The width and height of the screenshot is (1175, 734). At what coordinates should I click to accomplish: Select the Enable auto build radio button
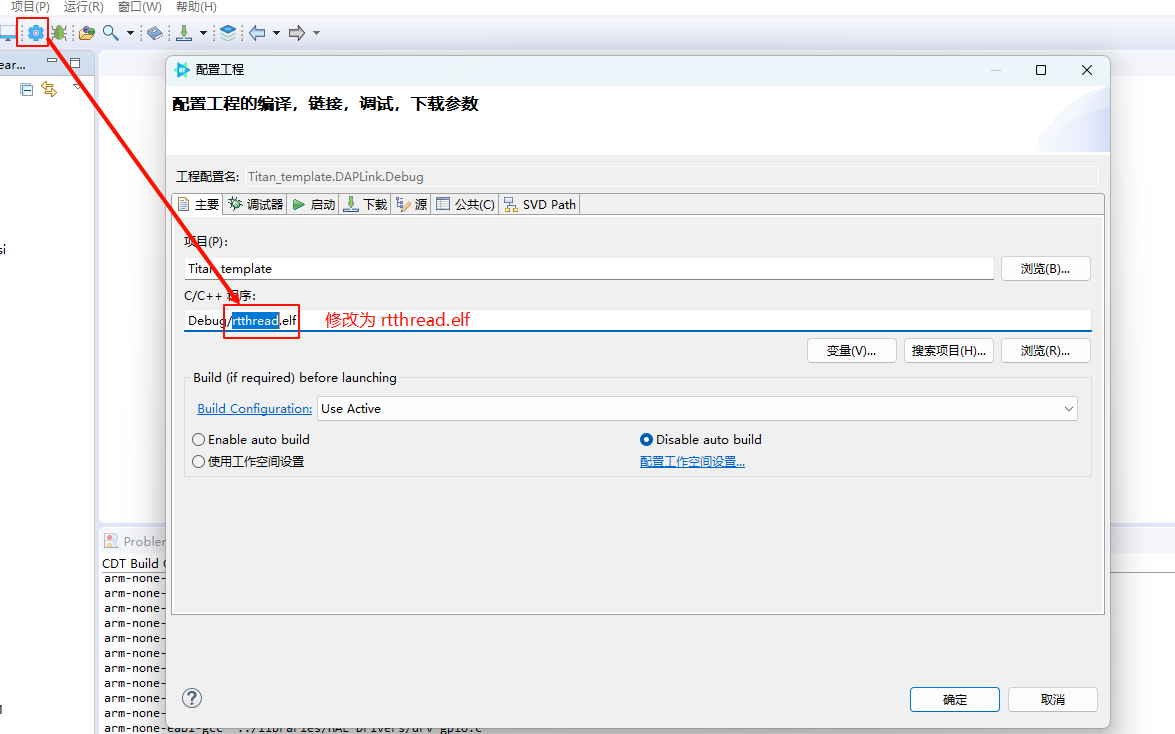199,439
